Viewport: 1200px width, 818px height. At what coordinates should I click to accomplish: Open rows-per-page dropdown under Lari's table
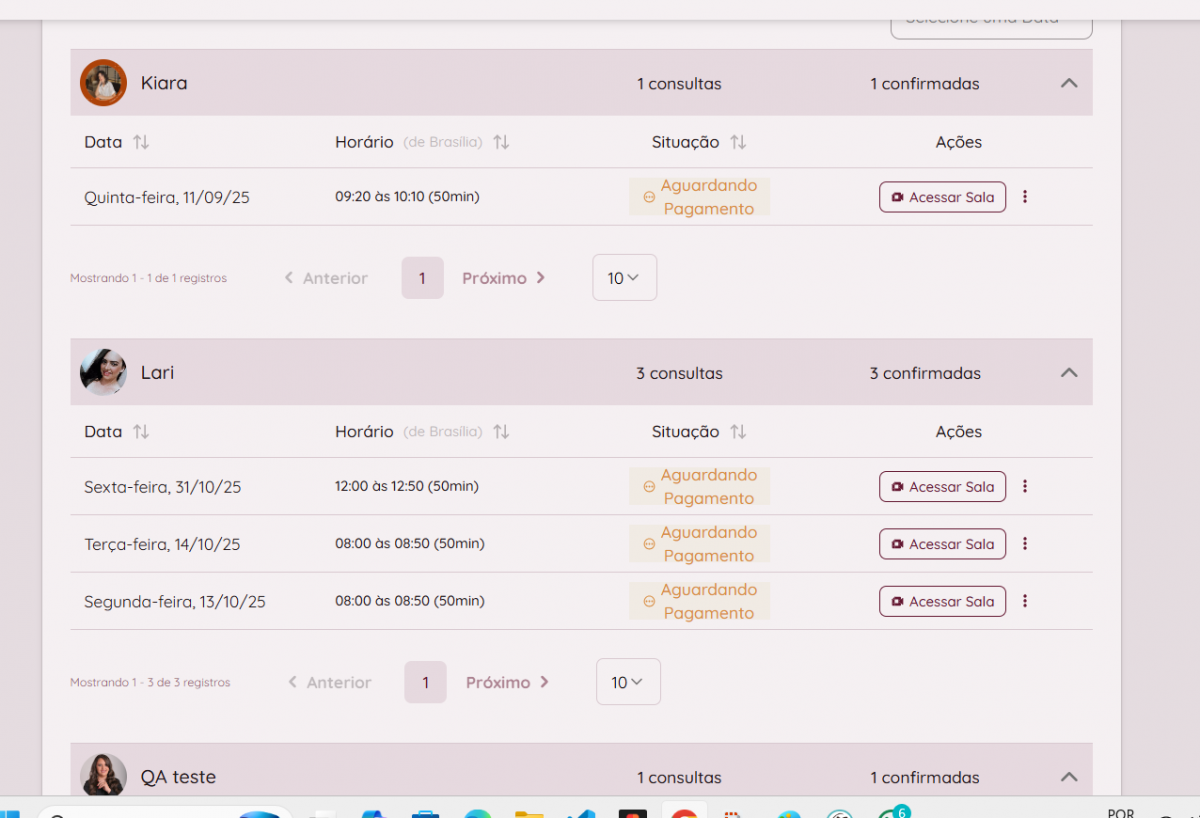tap(628, 682)
